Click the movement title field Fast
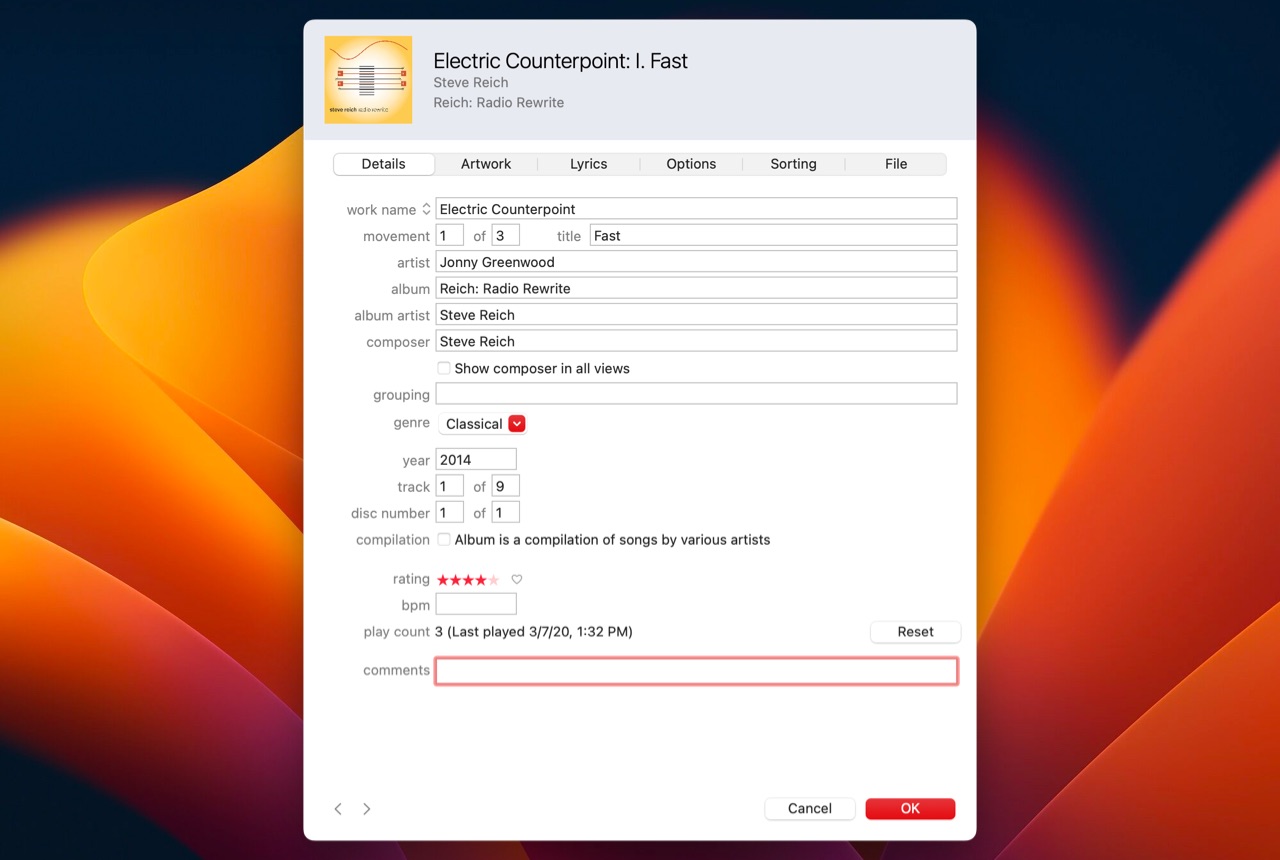This screenshot has width=1280, height=860. point(773,236)
